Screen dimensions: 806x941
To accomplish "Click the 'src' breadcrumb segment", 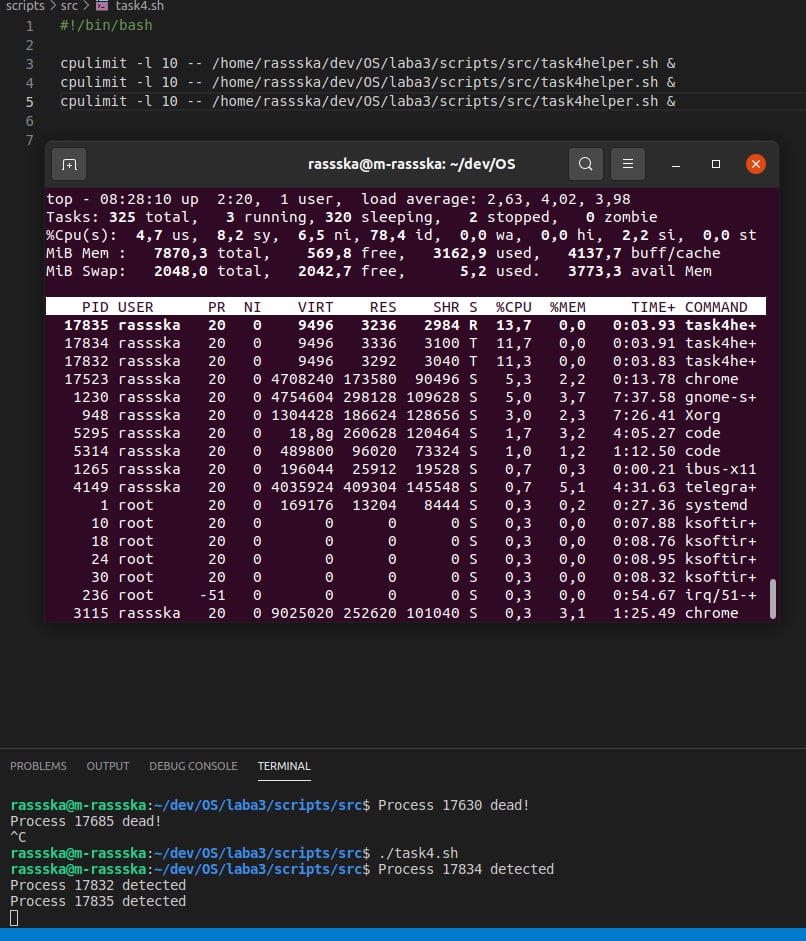I will (69, 6).
